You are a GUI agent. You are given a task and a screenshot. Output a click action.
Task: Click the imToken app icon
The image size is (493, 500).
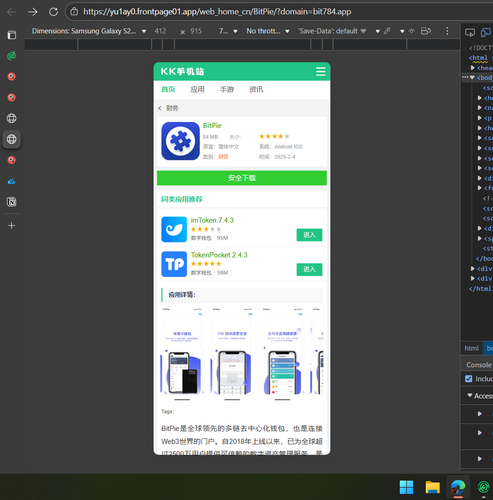pos(174,229)
